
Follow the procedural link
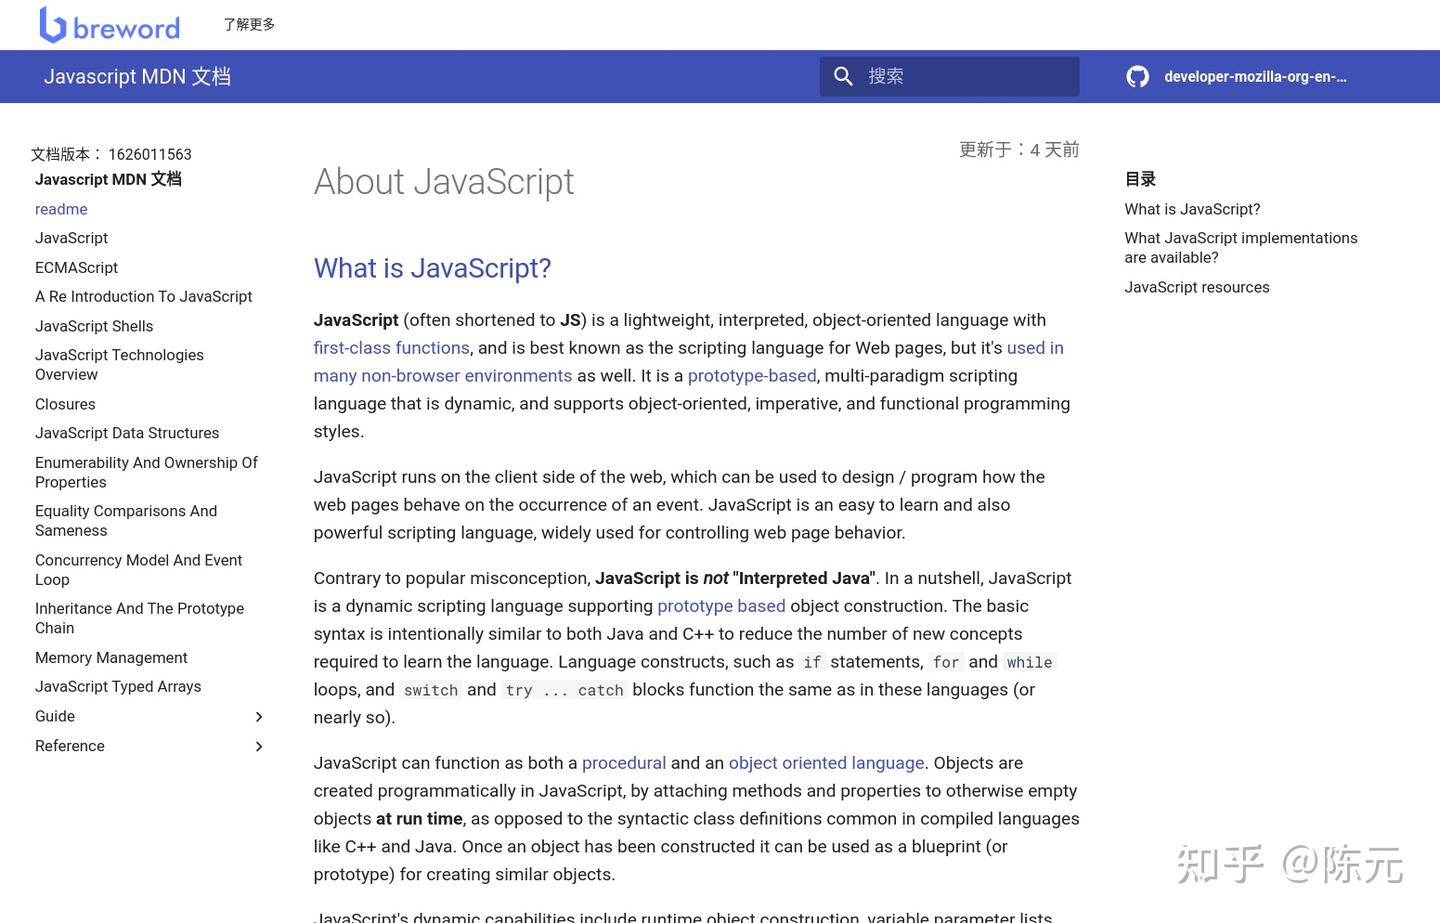pos(624,763)
